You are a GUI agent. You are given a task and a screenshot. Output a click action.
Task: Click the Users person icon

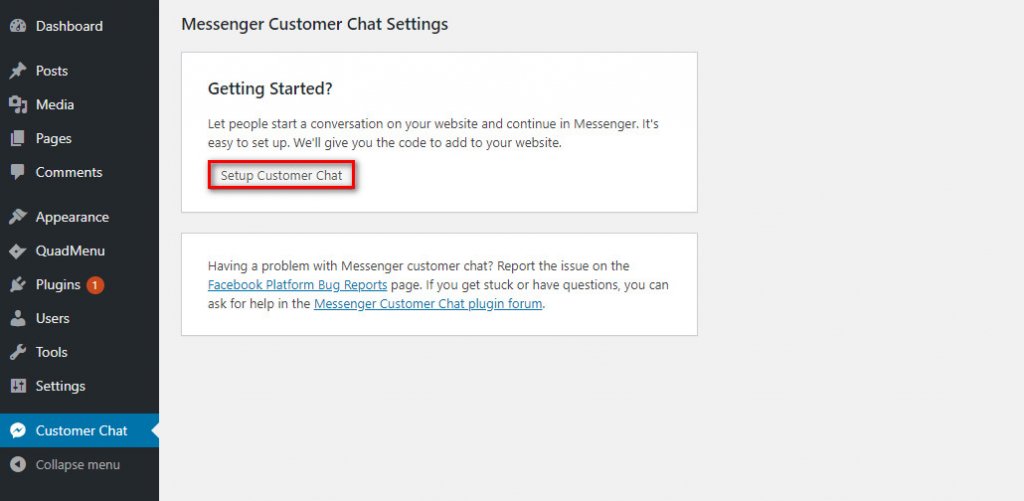point(18,318)
